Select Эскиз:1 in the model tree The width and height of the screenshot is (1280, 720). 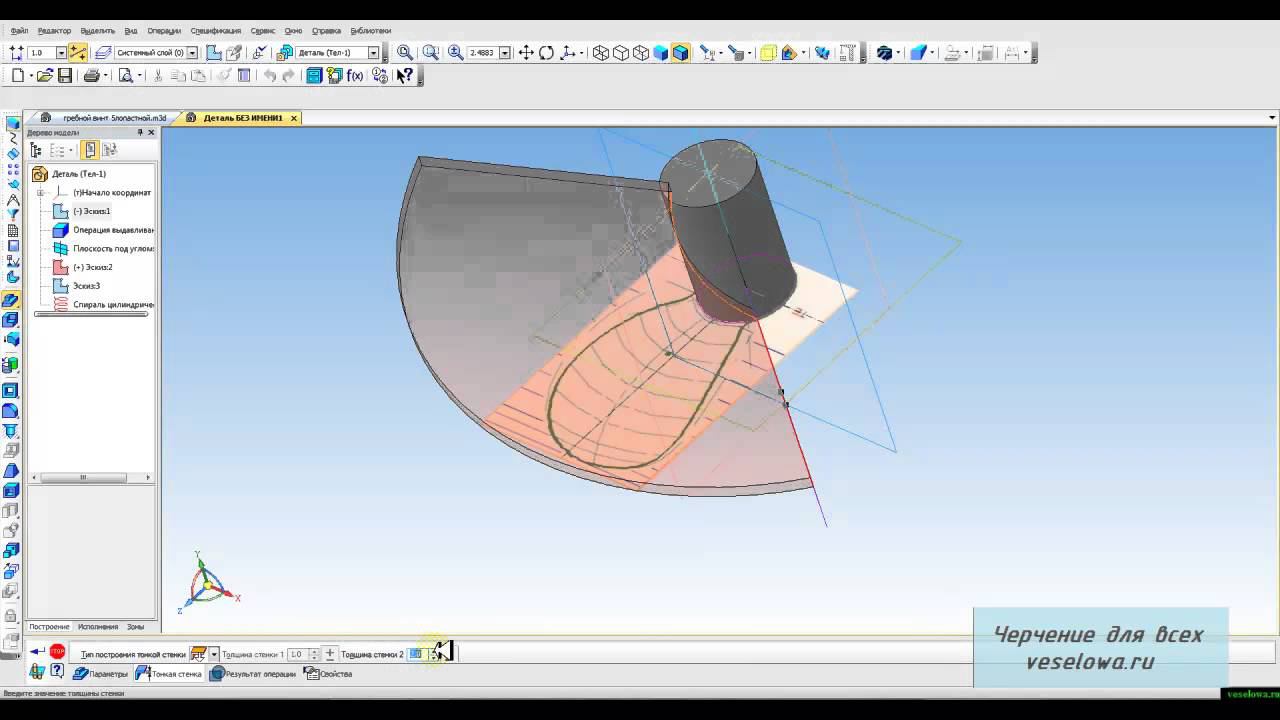pos(91,211)
